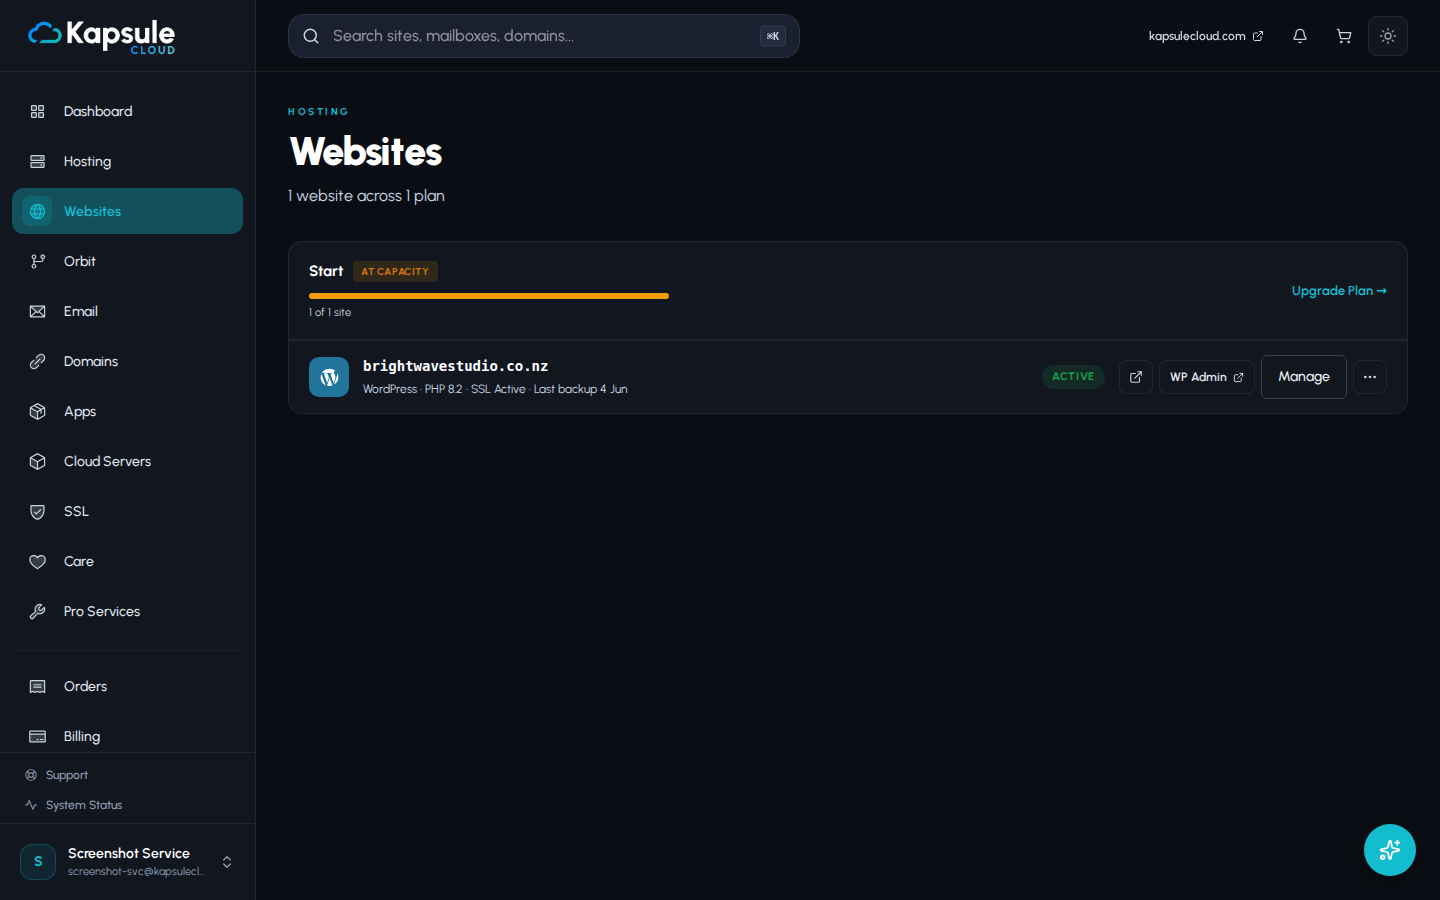Viewport: 1440px width, 900px height.
Task: Click the site details line with PHP 8.2
Action: pyautogui.click(x=495, y=389)
